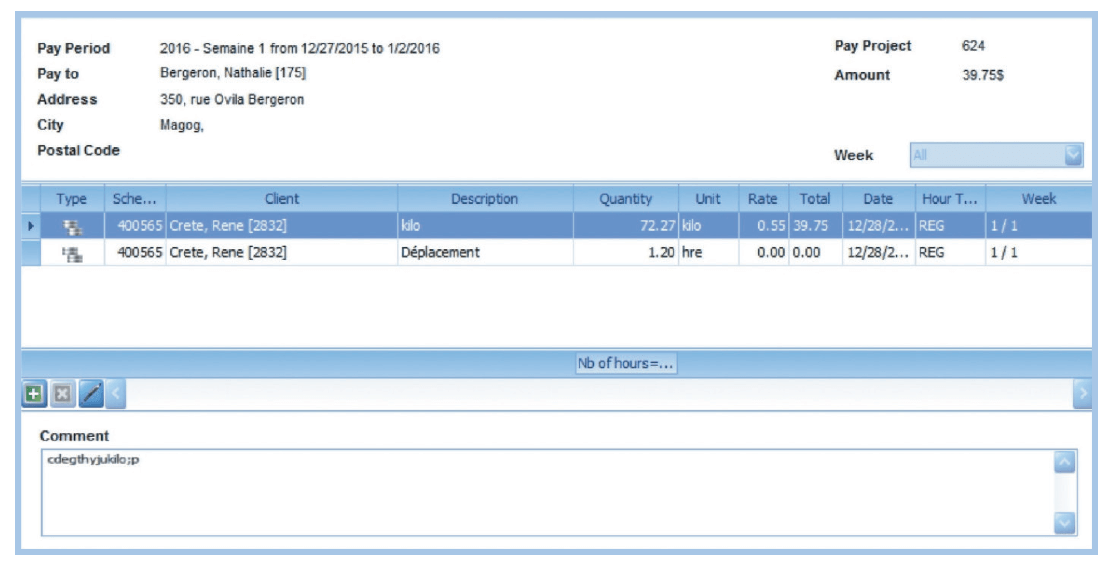1116x565 pixels.
Task: Sort by the Description column header
Action: (485, 199)
